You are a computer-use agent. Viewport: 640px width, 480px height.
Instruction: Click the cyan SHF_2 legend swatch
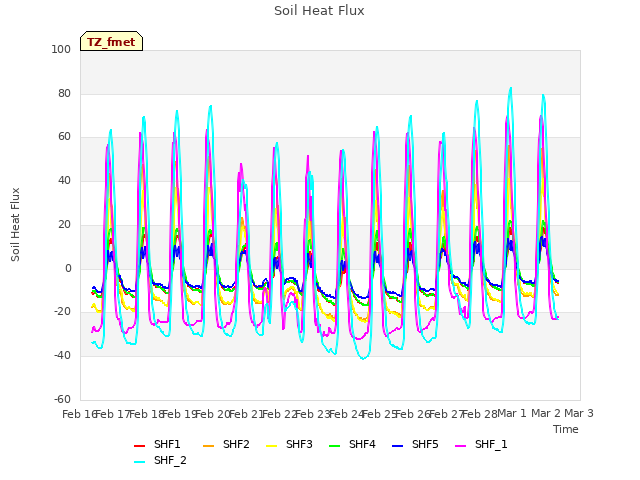tap(140, 462)
